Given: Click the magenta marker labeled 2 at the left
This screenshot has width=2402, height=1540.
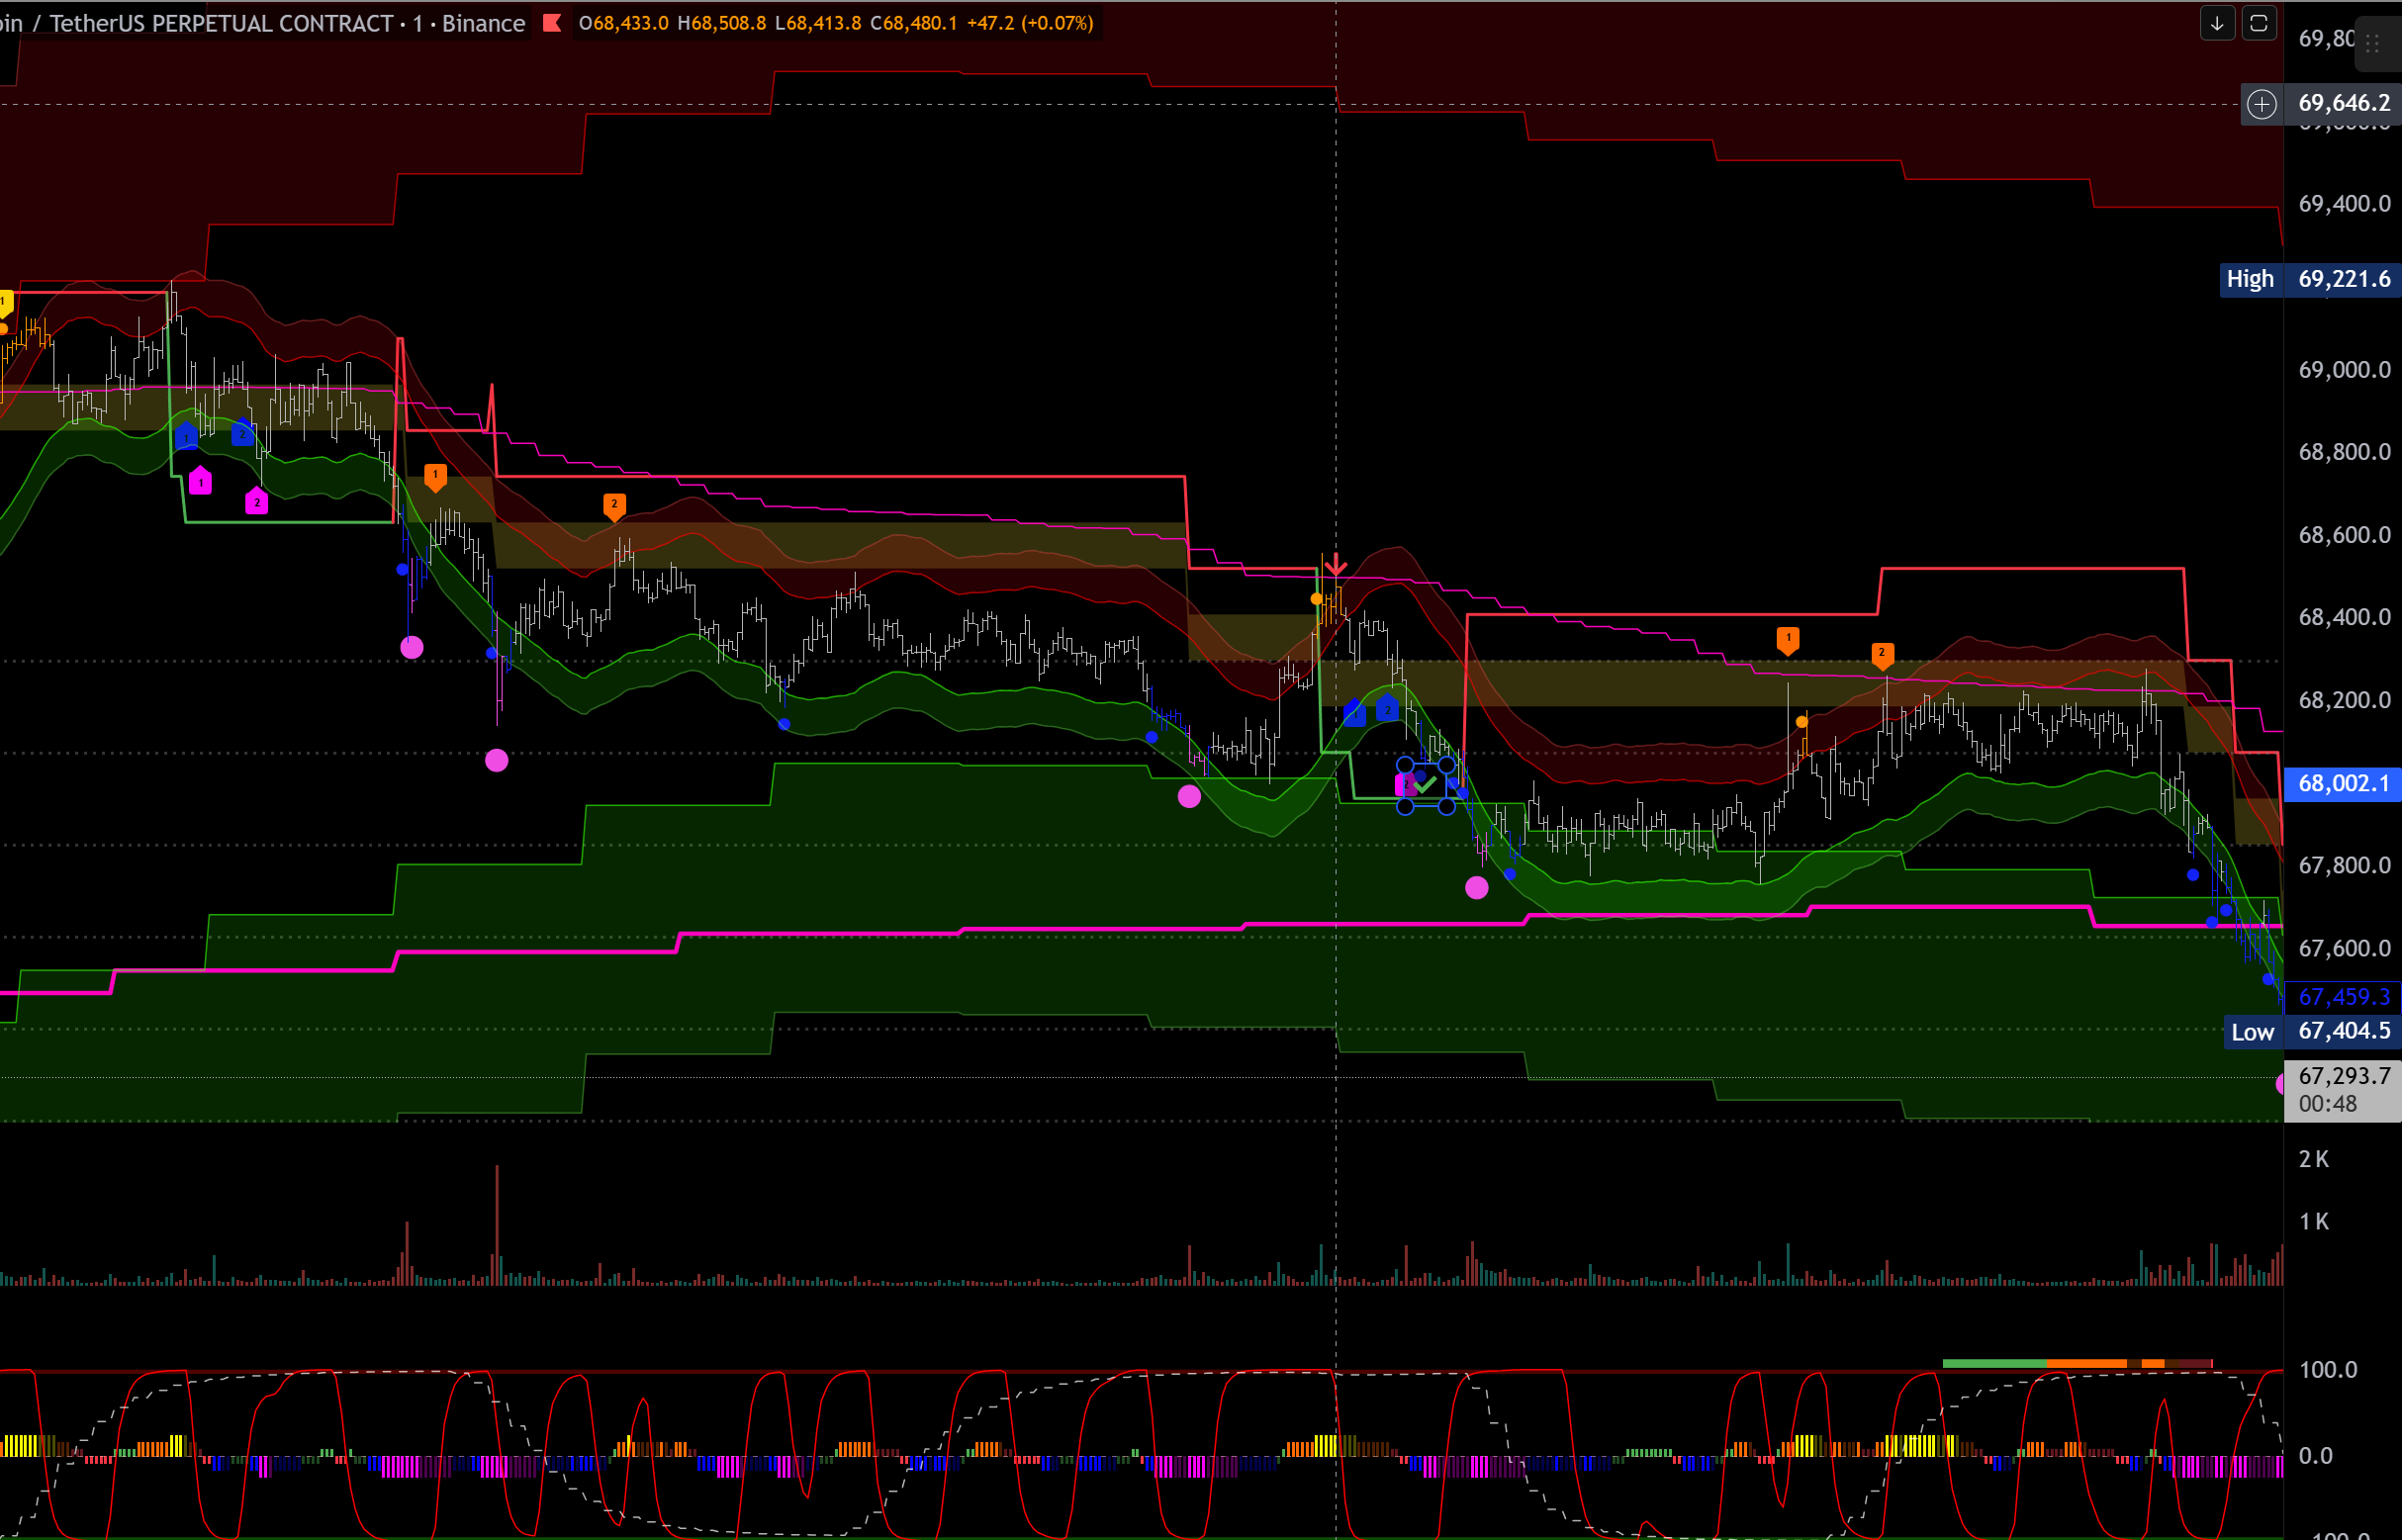Looking at the screenshot, I should [x=256, y=502].
